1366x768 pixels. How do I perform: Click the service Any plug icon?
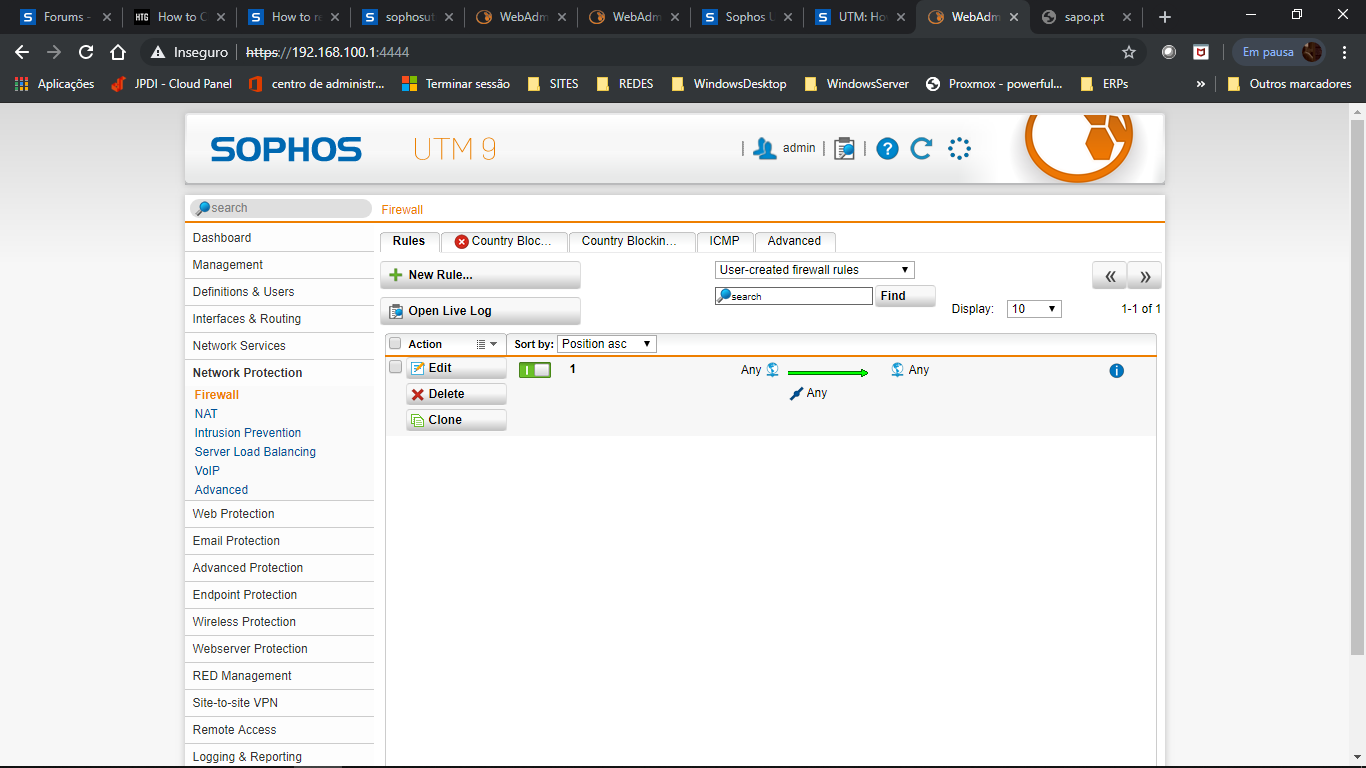[x=796, y=393]
